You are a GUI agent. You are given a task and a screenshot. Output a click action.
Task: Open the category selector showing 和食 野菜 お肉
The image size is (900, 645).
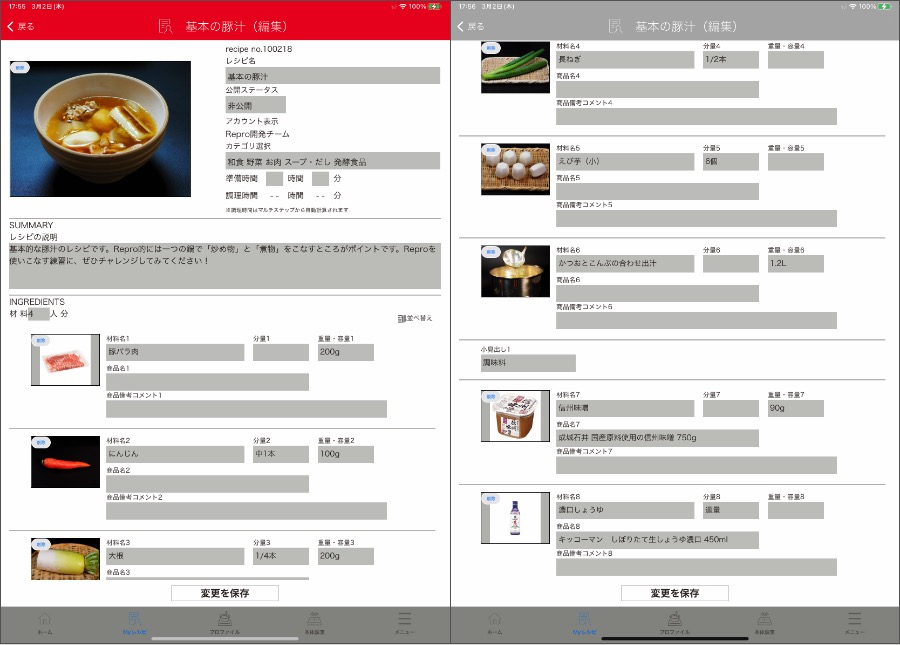332,161
